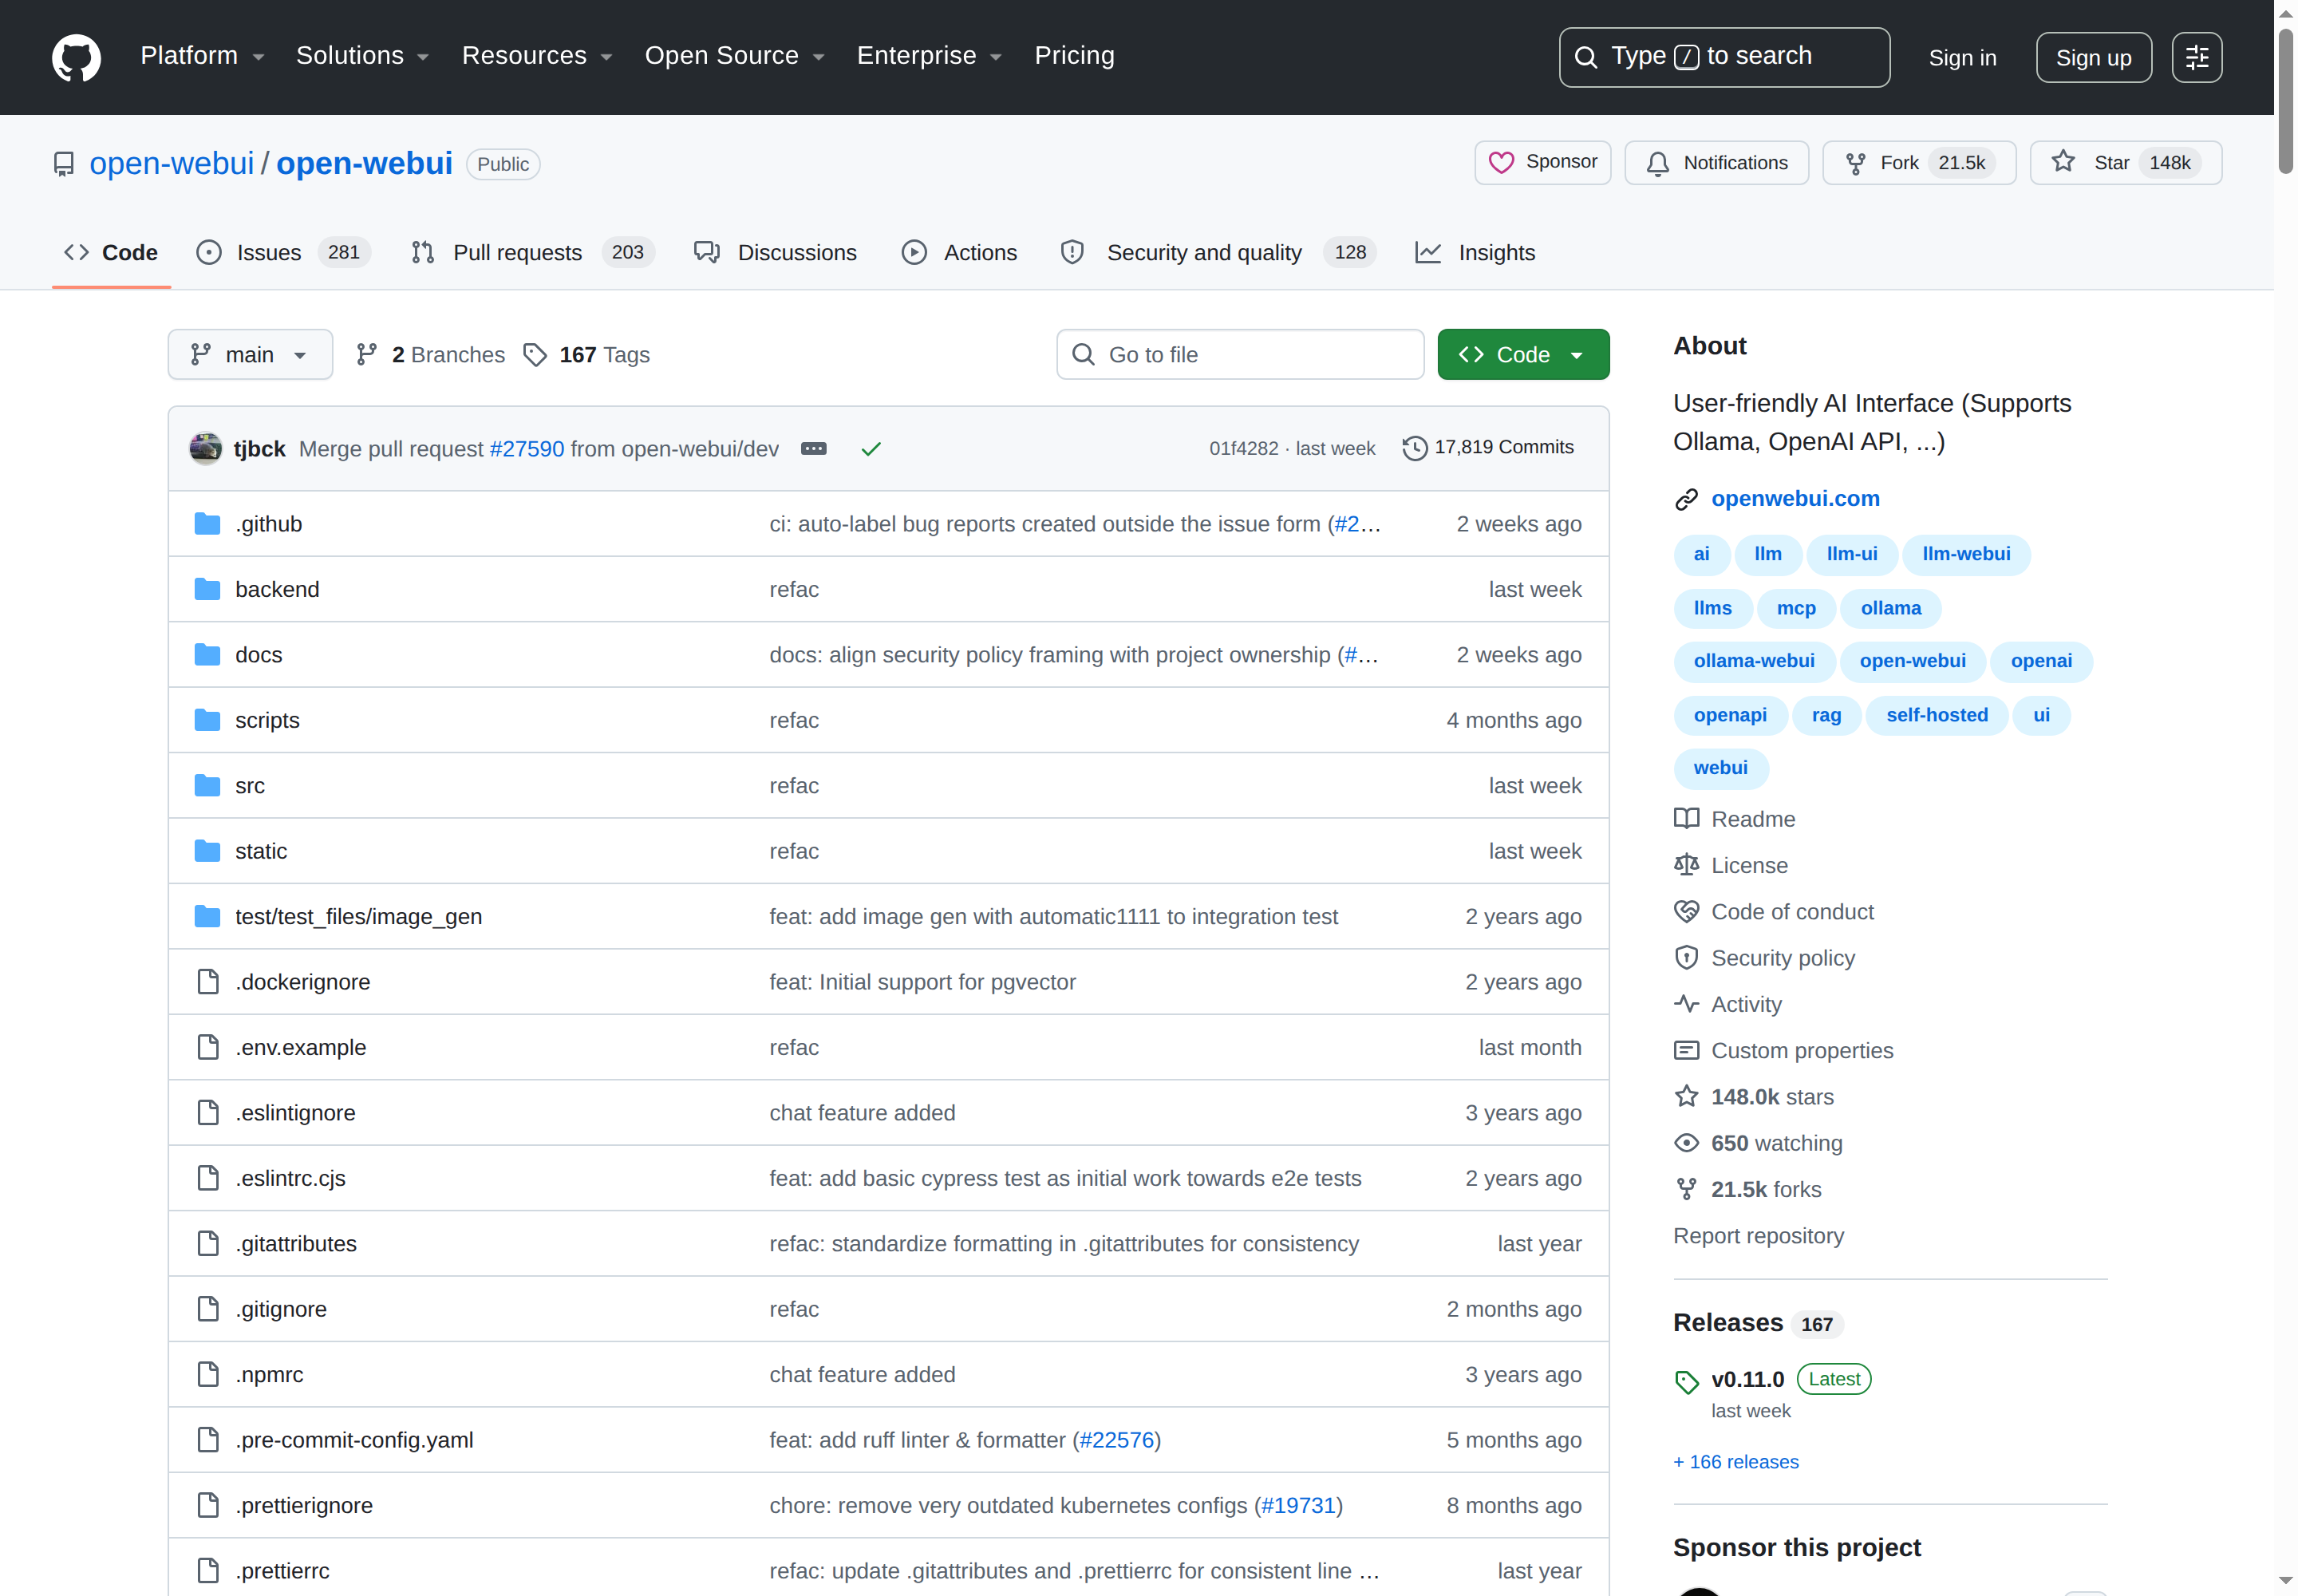The image size is (2298, 1596).
Task: Switch to the Pull requests tab
Action: tap(532, 253)
